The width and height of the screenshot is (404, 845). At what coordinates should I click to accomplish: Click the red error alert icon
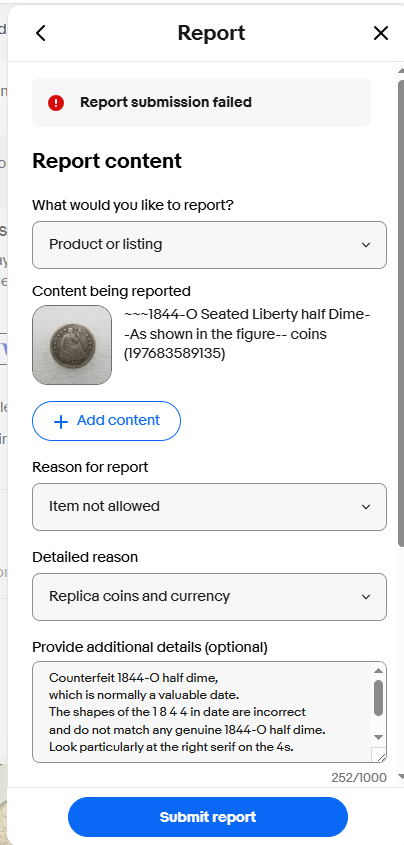(x=55, y=102)
